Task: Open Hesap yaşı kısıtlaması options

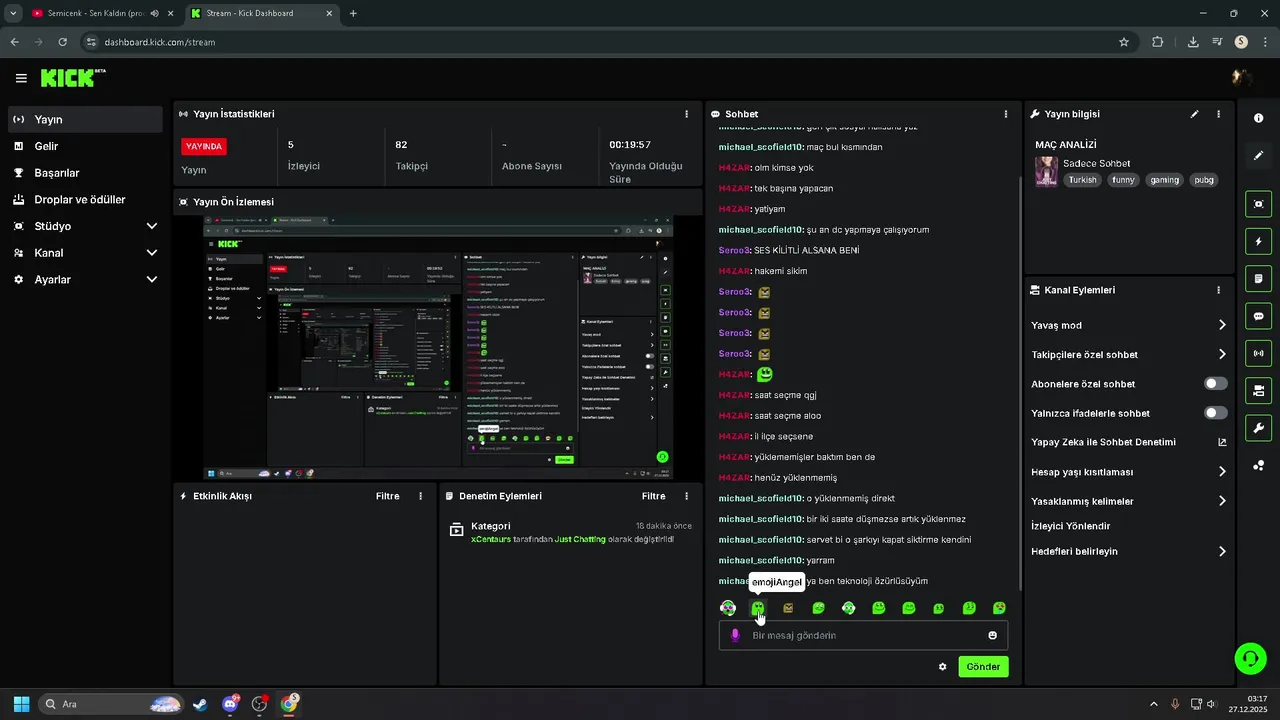Action: [1129, 472]
